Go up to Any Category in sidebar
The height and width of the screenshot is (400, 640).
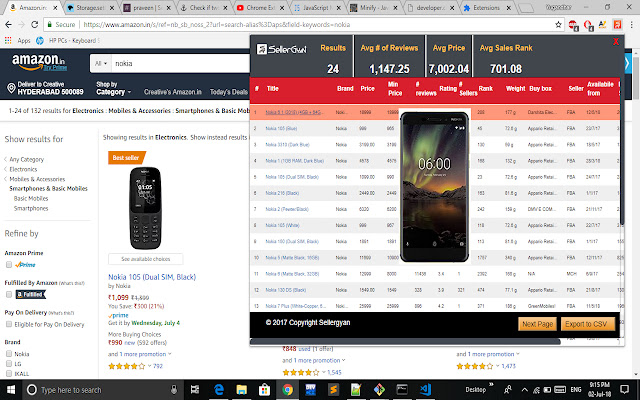(27, 159)
